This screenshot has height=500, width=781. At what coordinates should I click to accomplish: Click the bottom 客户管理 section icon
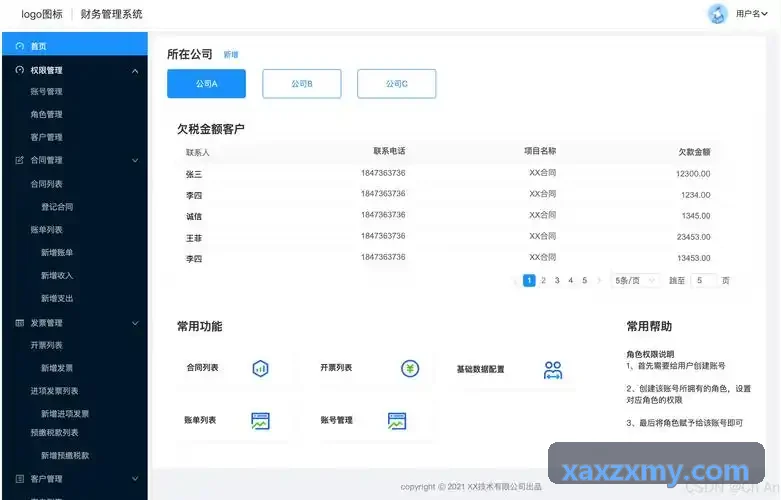click(19, 479)
